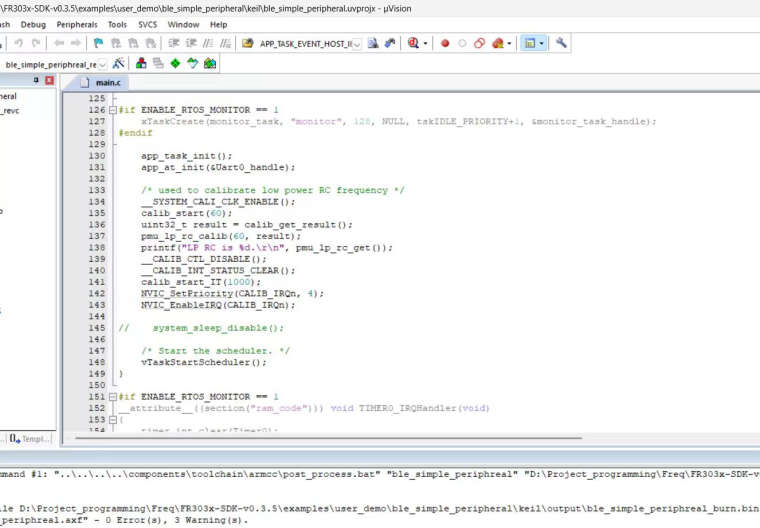The height and width of the screenshot is (528, 760).
Task: Expand the ble_simple_peripheral target dropdown
Action: click(x=102, y=64)
